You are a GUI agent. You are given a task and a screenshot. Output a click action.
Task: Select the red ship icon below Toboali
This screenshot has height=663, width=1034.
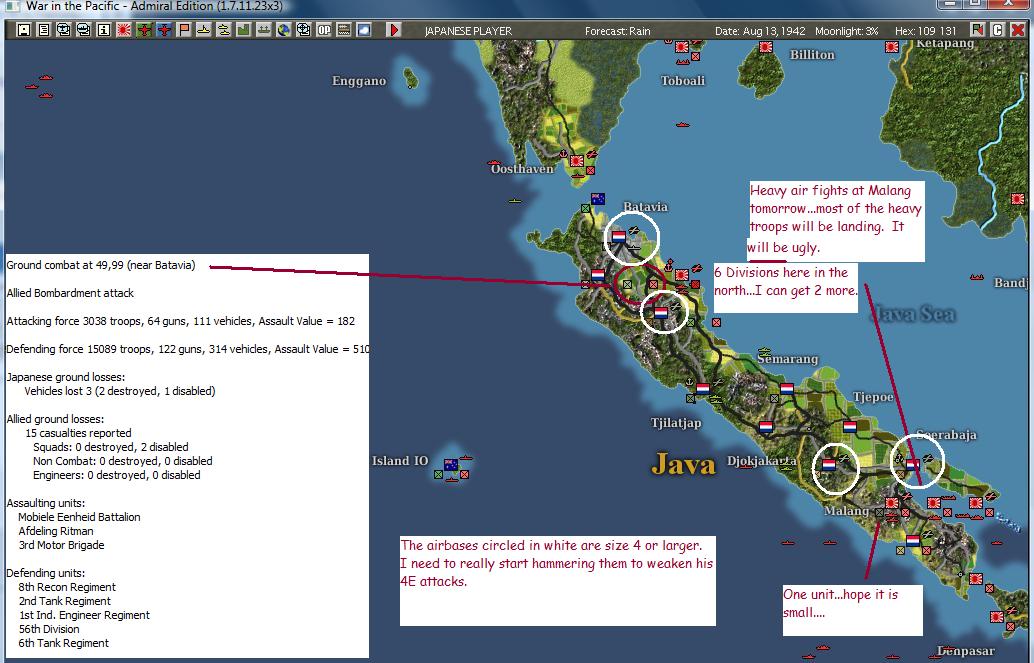683,125
